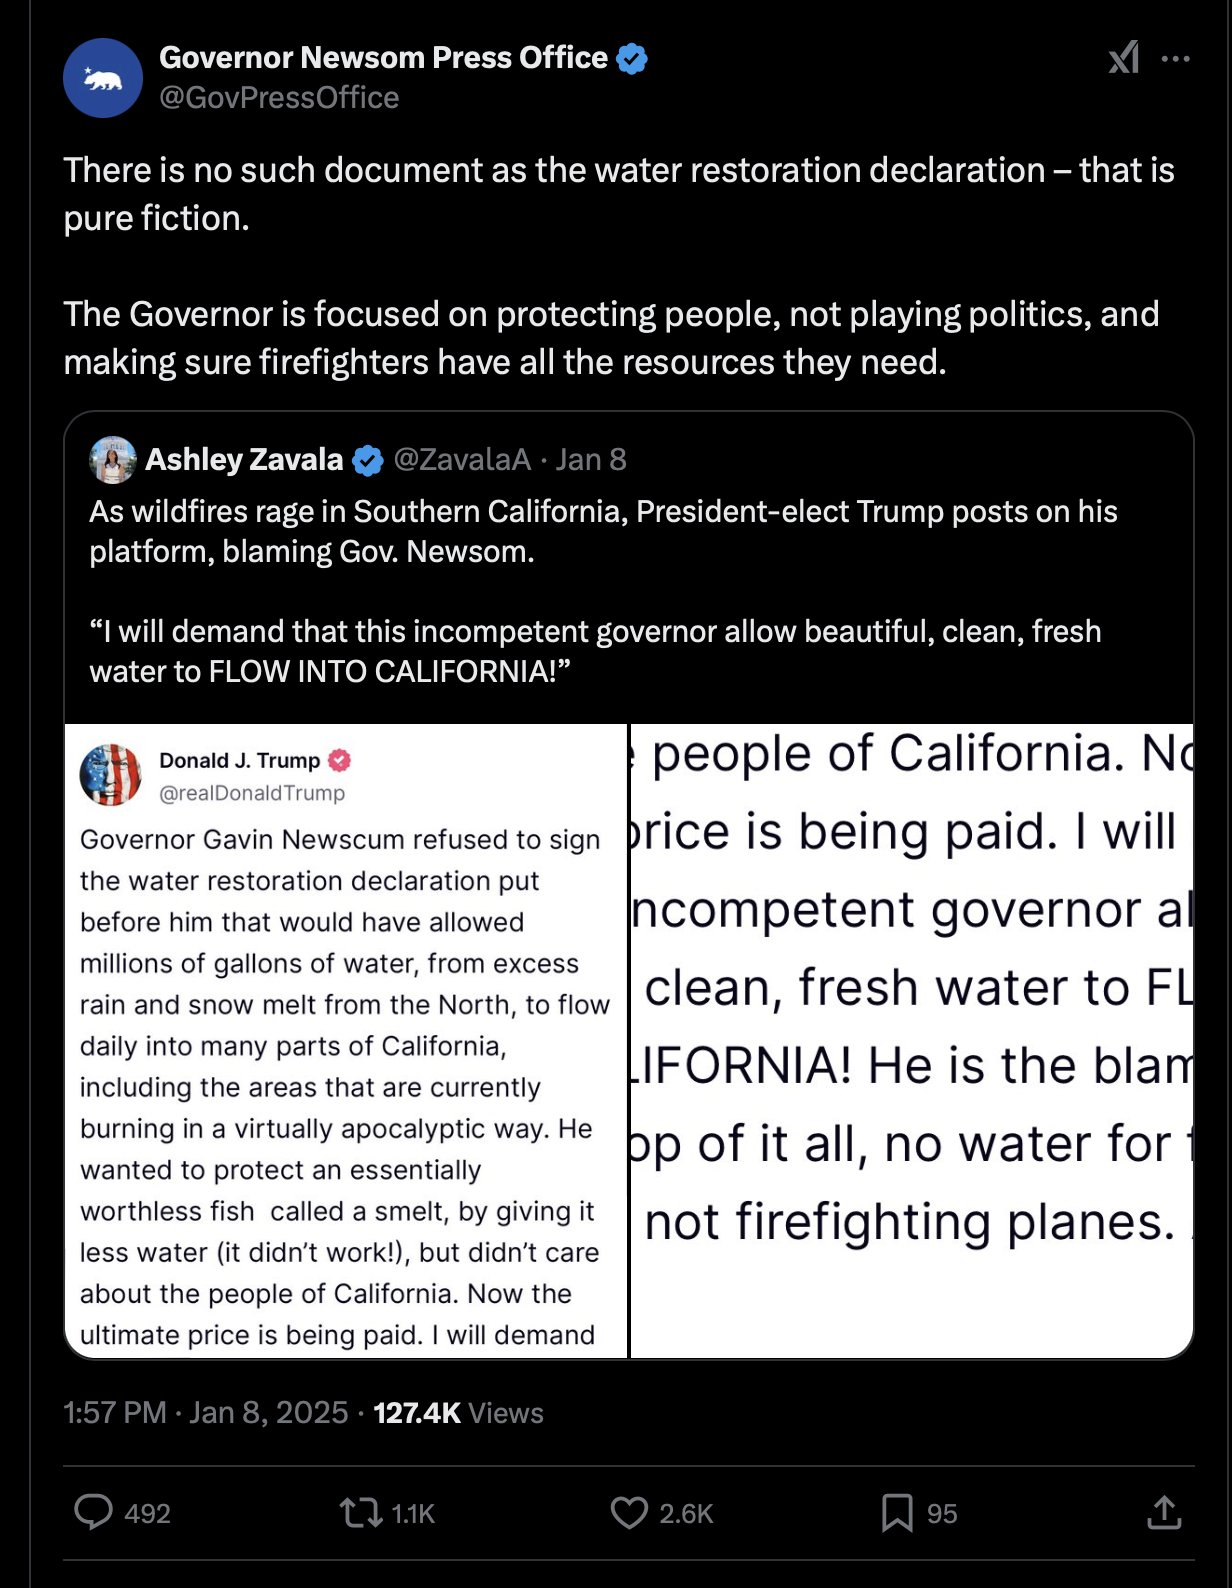1232x1588 pixels.
Task: Click the @ZavalaA handle
Action: tap(462, 460)
